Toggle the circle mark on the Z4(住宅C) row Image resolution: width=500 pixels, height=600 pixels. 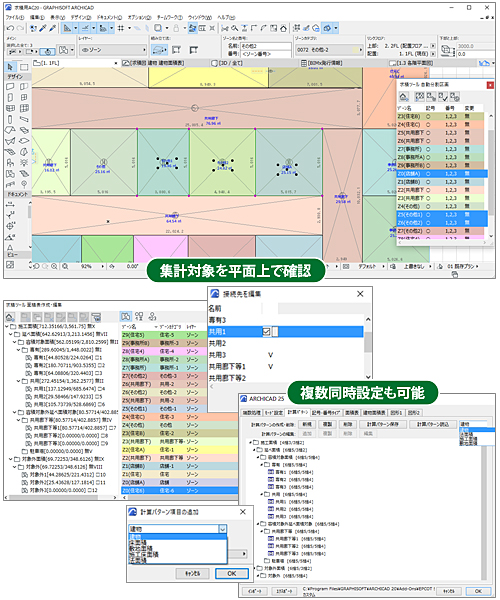pos(428,124)
